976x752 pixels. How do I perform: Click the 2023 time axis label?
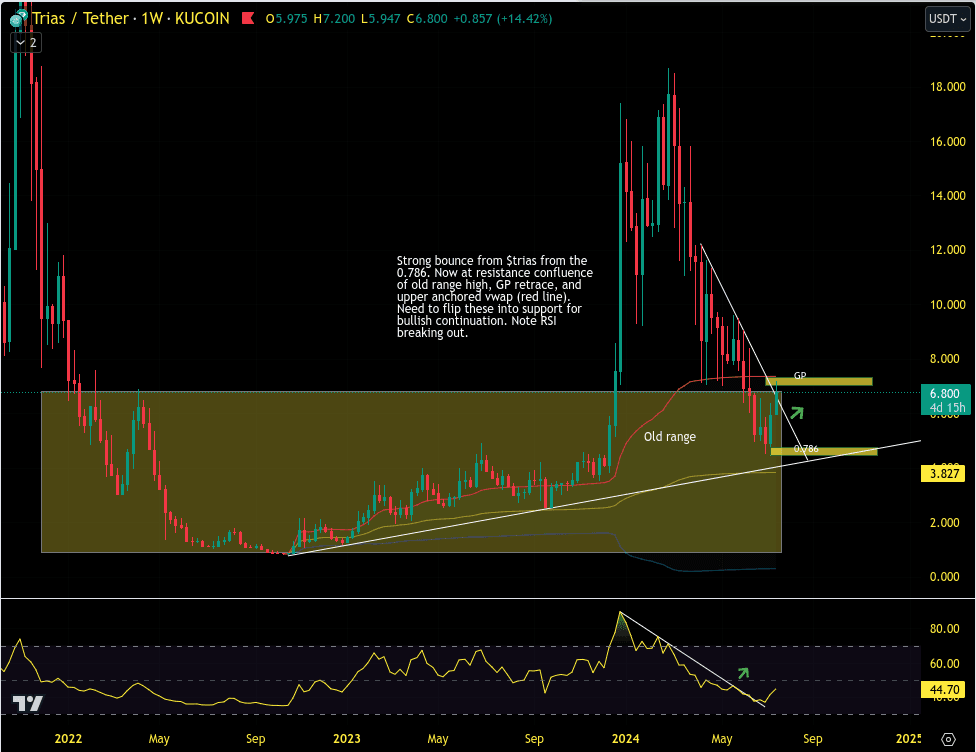point(347,739)
